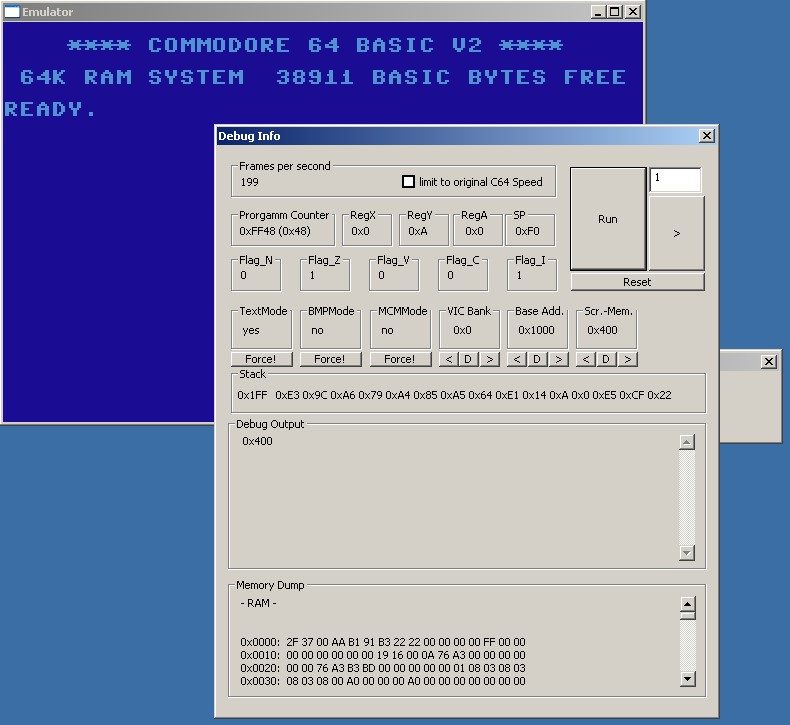This screenshot has height=725, width=790.
Task: Click the single step > button beside Run
Action: tap(676, 233)
